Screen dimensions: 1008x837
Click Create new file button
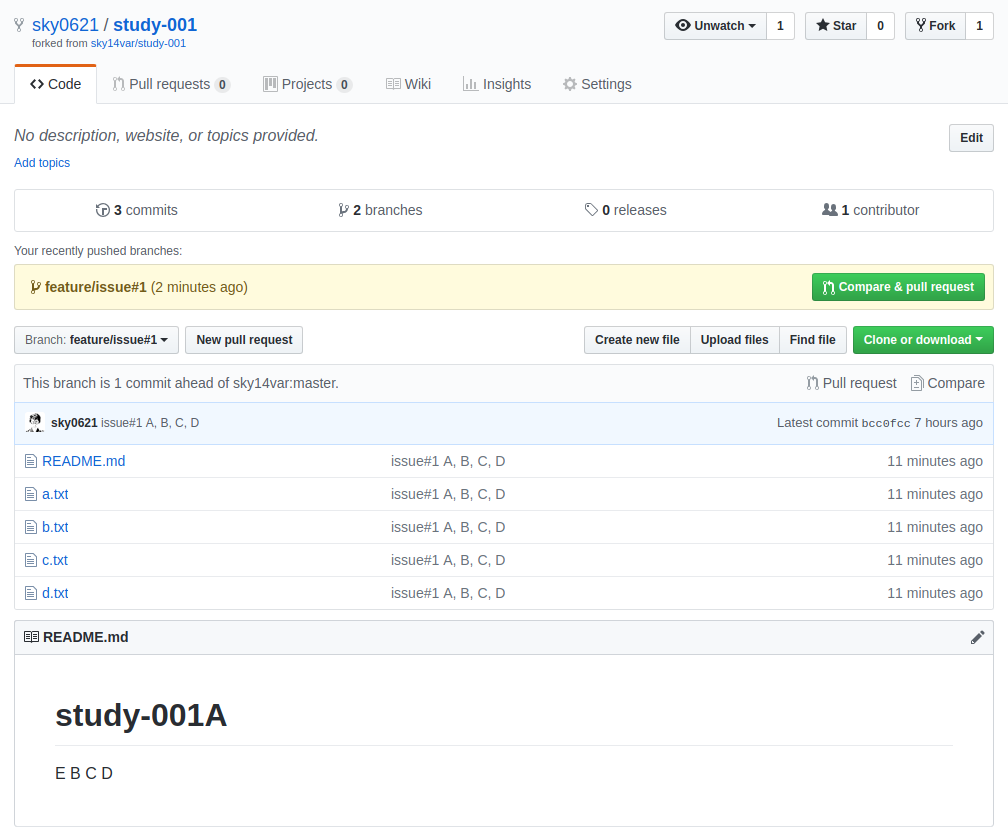pos(637,340)
